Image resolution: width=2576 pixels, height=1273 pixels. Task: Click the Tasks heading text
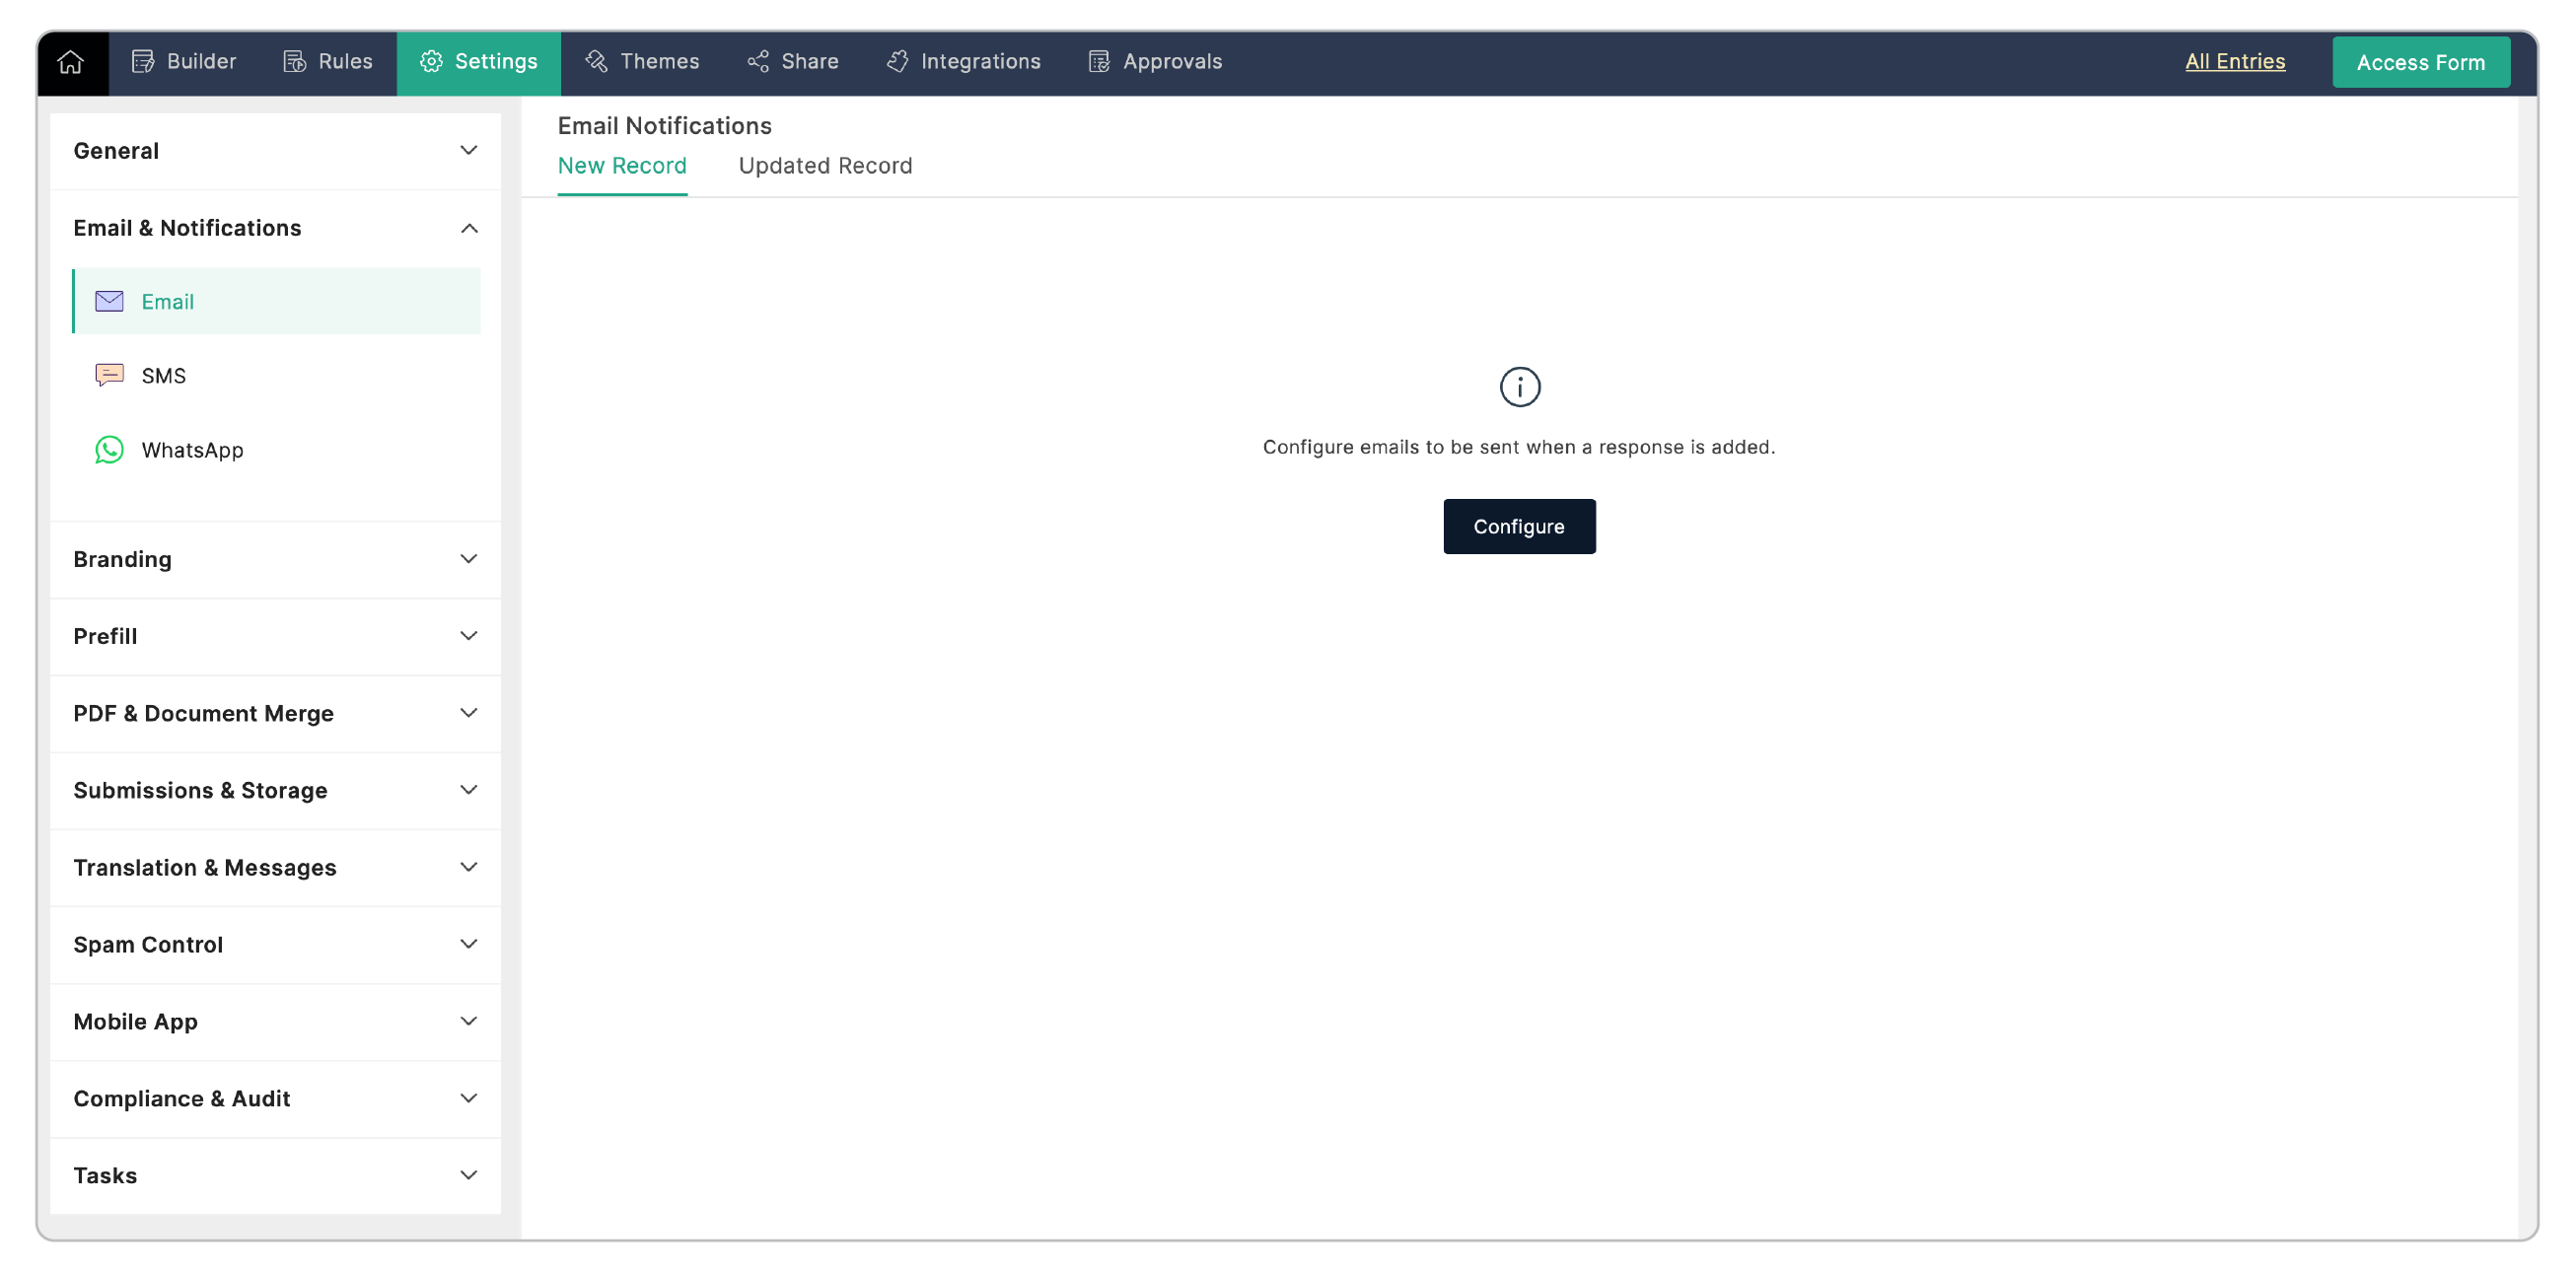[105, 1175]
